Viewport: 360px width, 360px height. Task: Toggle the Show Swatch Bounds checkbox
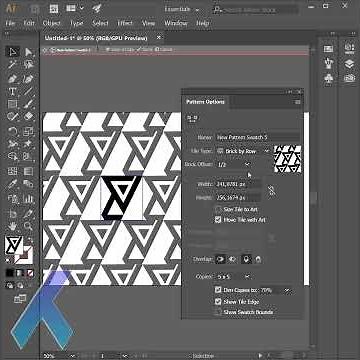click(x=218, y=312)
